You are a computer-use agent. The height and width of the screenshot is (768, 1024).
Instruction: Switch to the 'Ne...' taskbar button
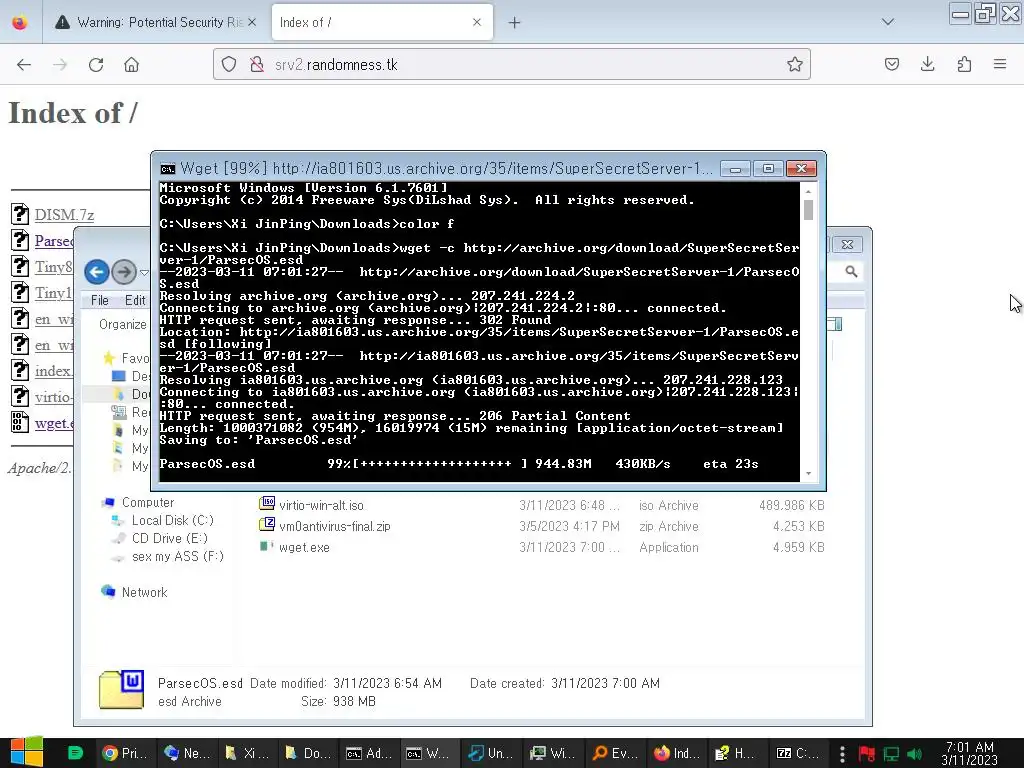click(186, 754)
